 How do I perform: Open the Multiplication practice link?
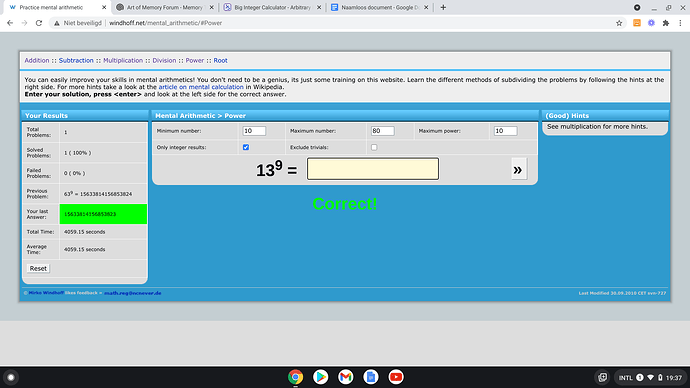coord(123,60)
